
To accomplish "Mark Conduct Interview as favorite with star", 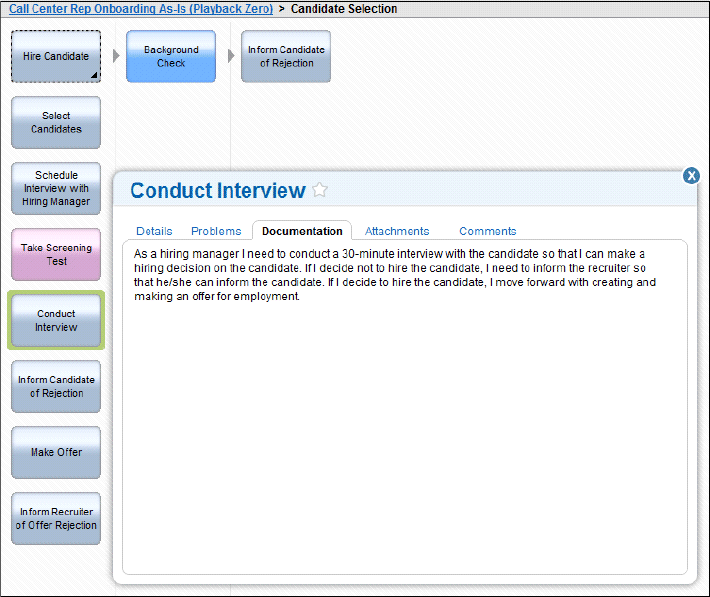I will pos(320,190).
